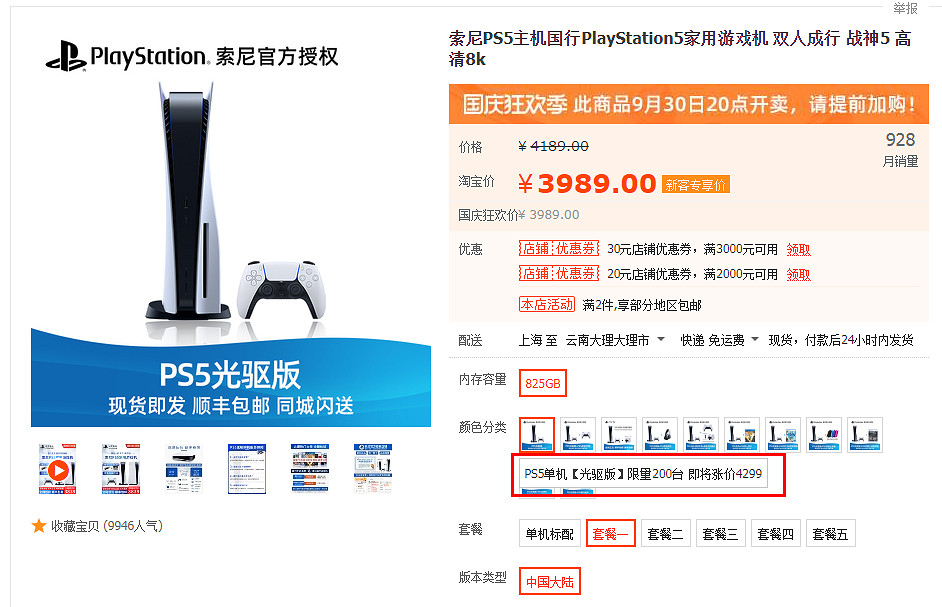The height and width of the screenshot is (607, 942).
Task: Claim the 20元 store coupon 领取 link
Action: click(x=798, y=275)
